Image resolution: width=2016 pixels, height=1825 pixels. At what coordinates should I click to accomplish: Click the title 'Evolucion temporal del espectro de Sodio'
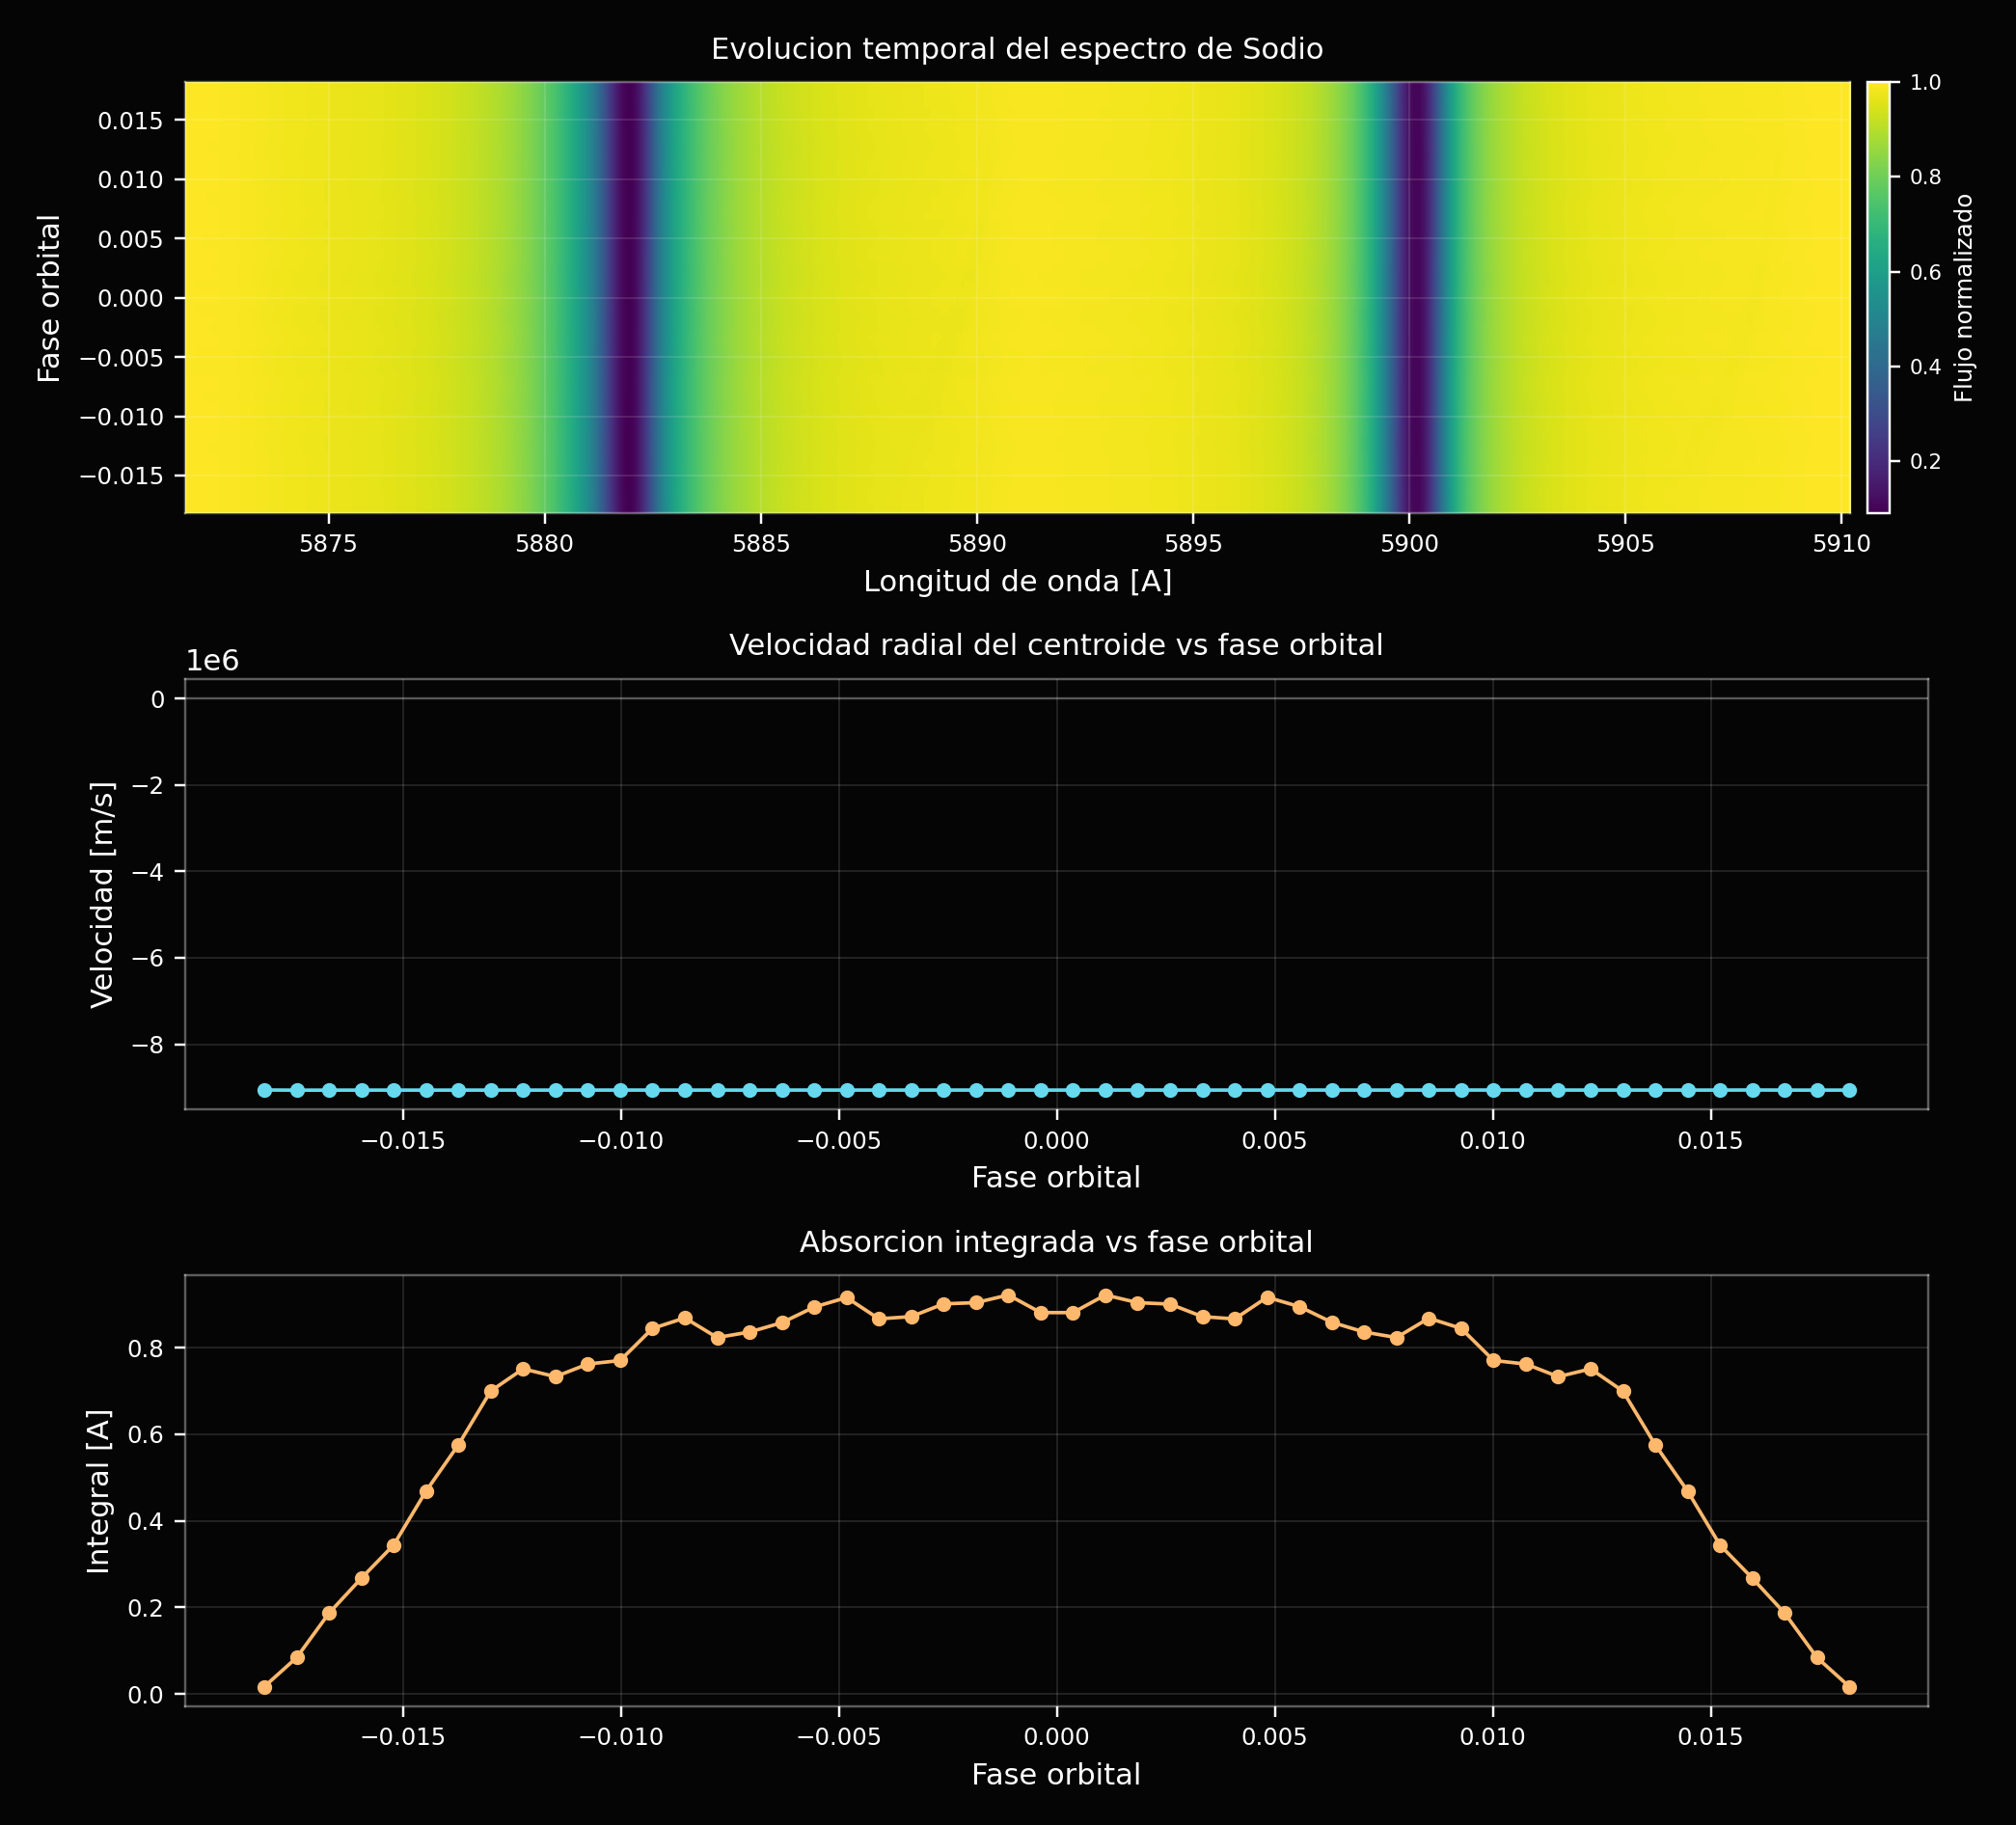tap(1017, 49)
